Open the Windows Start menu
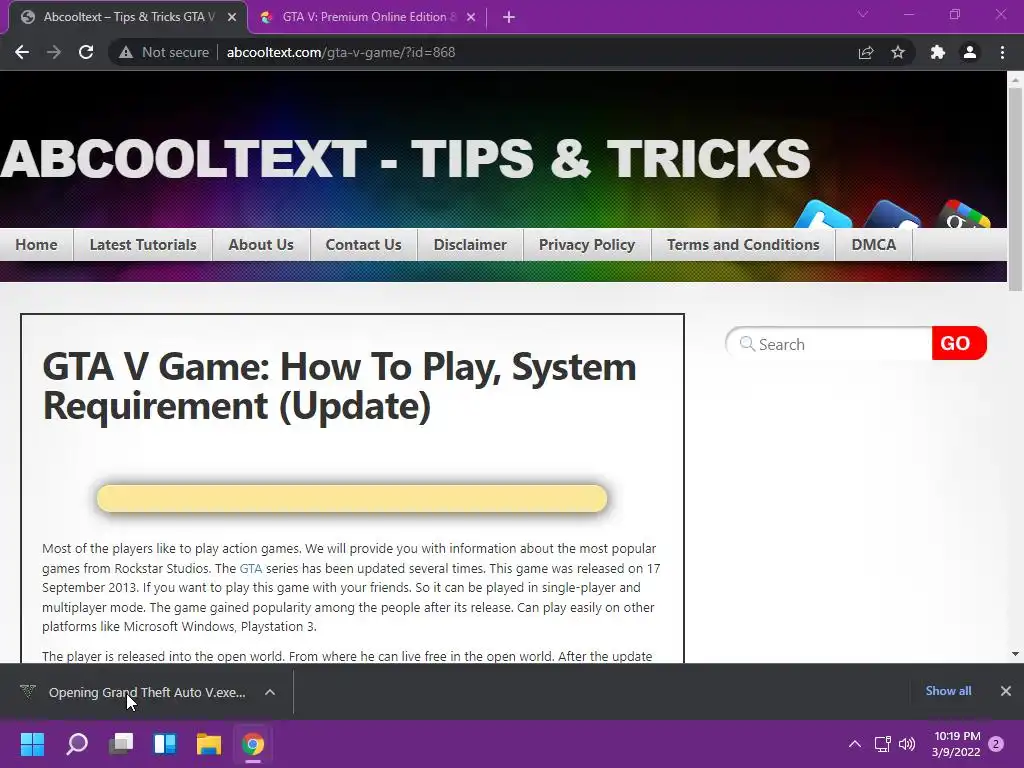Image resolution: width=1024 pixels, height=768 pixels. [x=33, y=744]
